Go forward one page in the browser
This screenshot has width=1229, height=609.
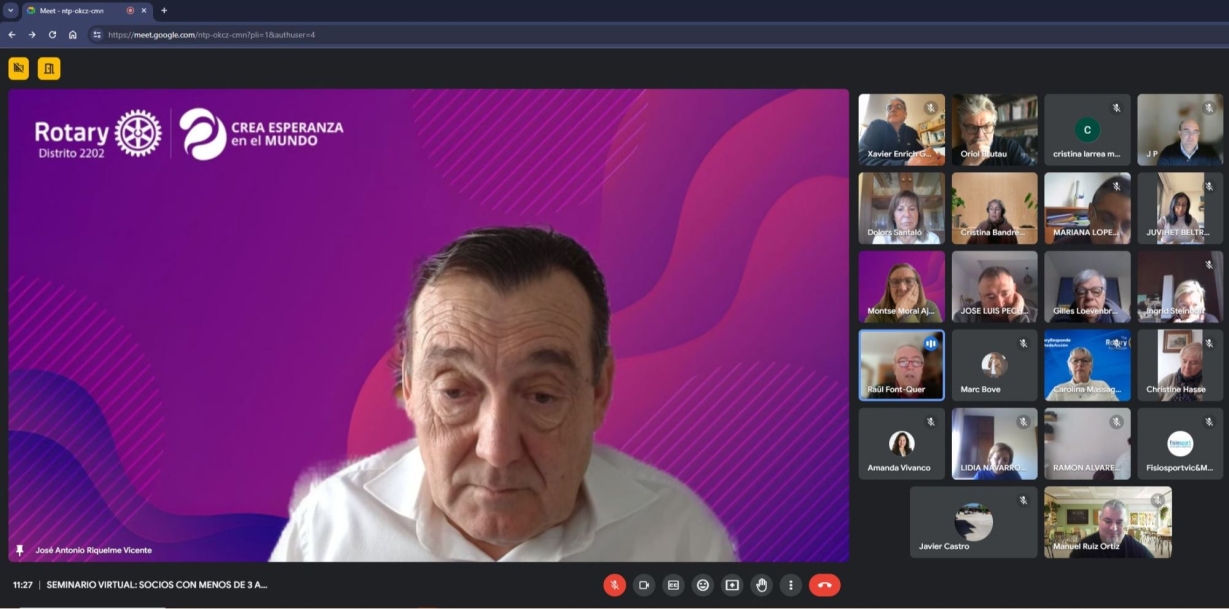point(32,34)
